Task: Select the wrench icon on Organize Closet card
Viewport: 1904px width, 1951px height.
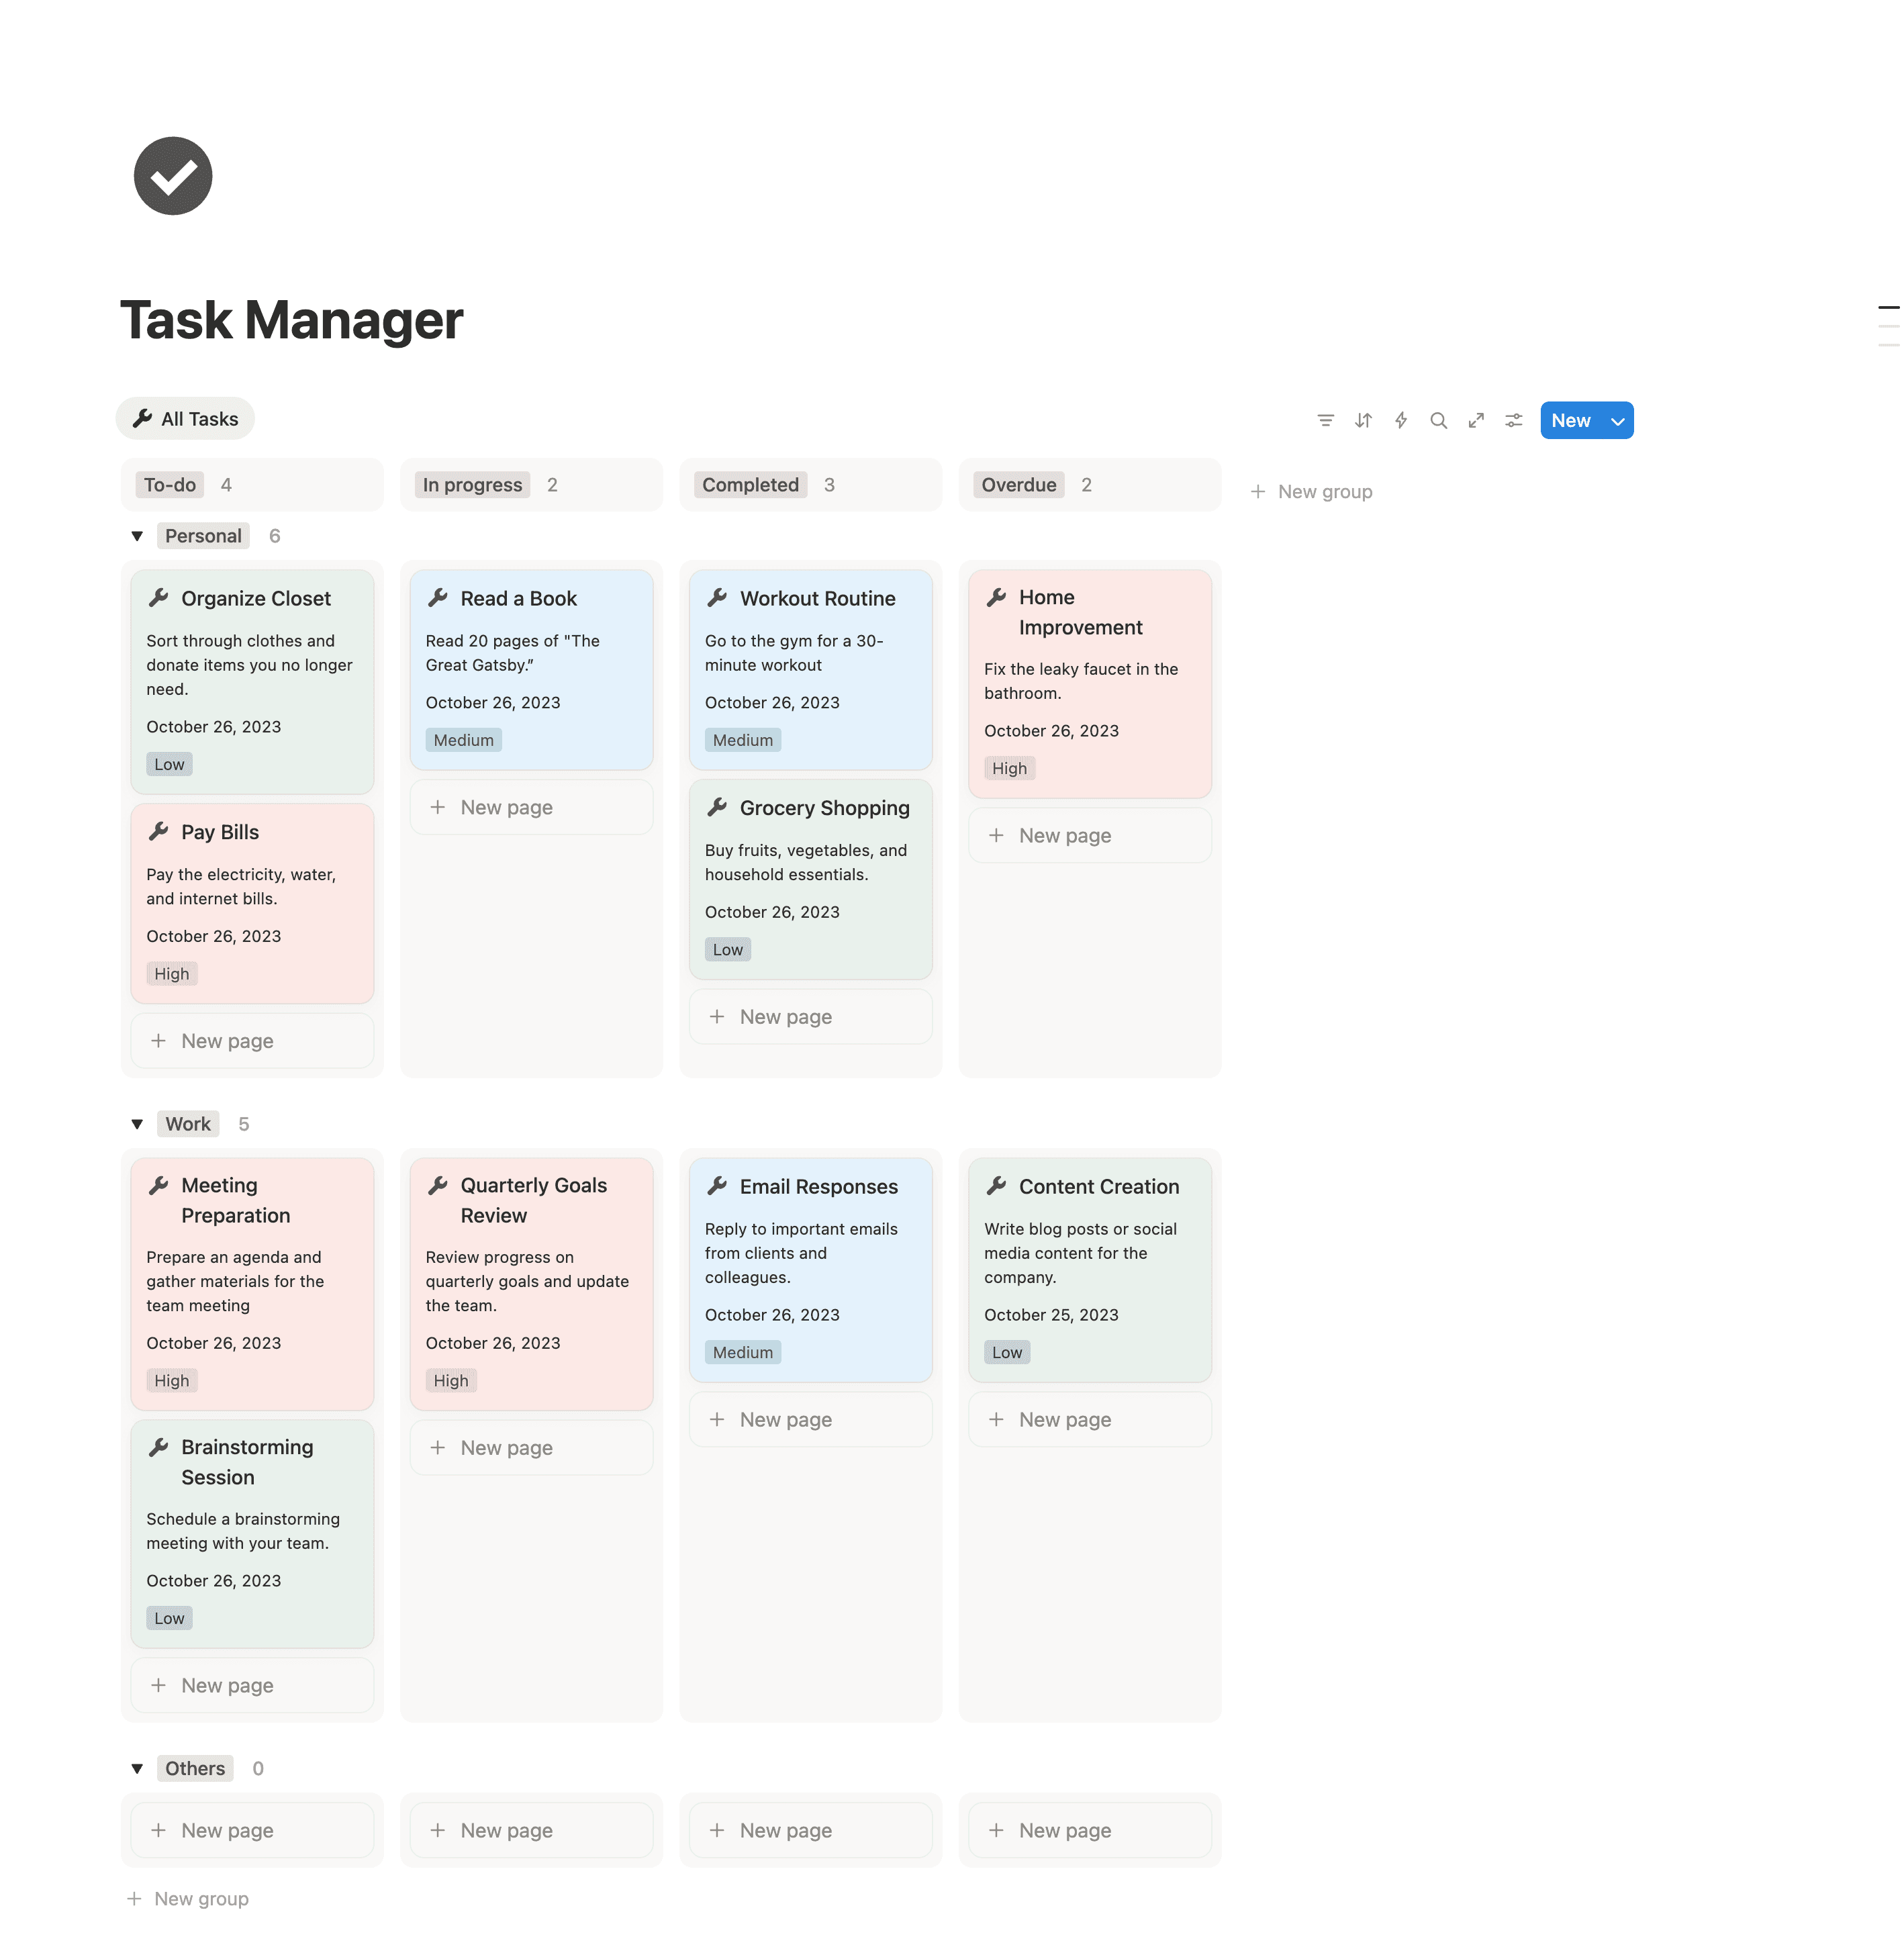Action: click(160, 597)
